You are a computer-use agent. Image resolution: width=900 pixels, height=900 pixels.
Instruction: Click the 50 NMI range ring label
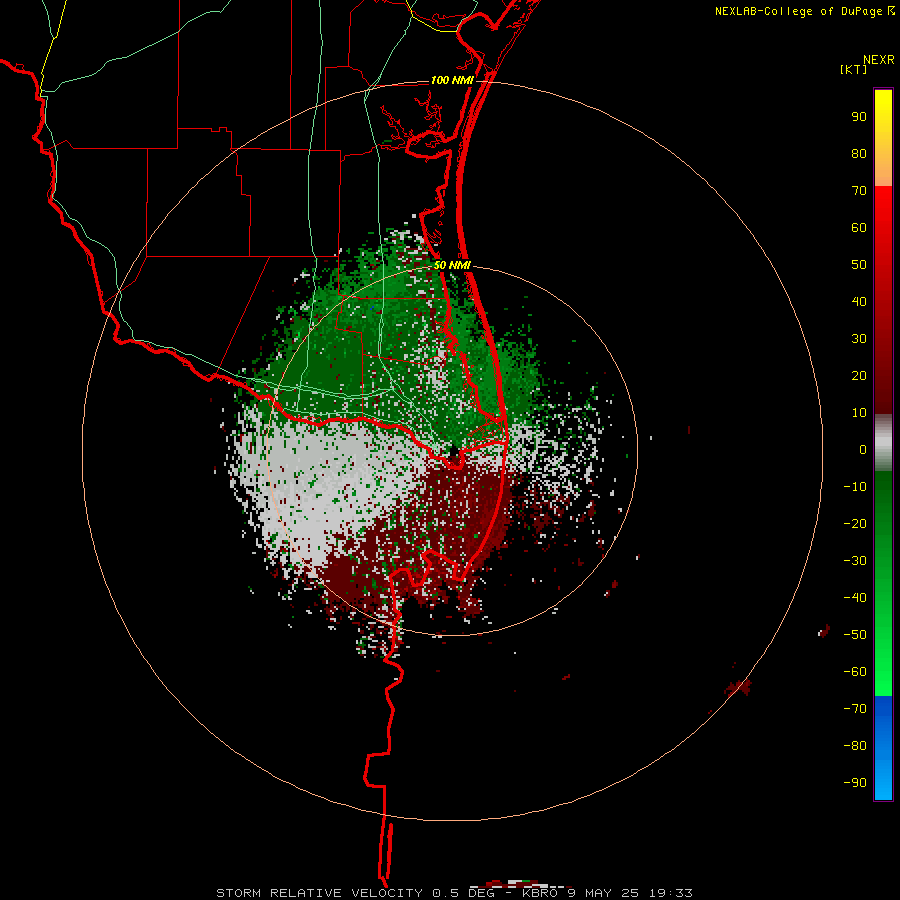pos(452,265)
